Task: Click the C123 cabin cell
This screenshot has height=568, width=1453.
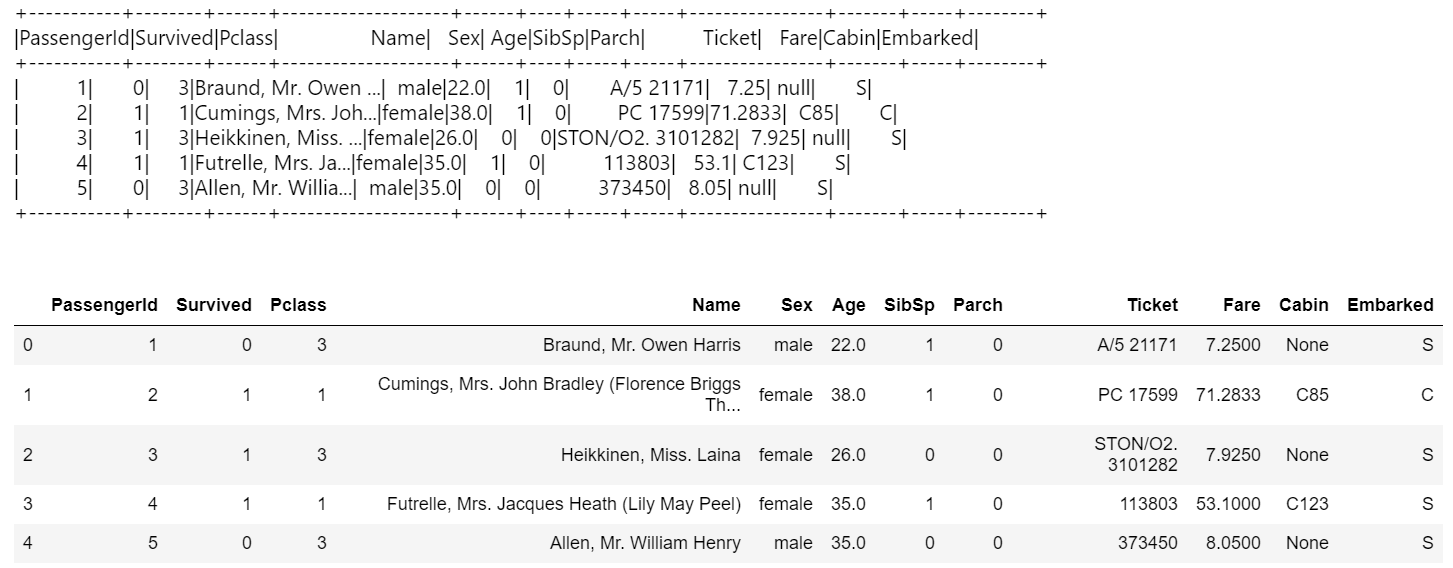Action: coord(1307,504)
